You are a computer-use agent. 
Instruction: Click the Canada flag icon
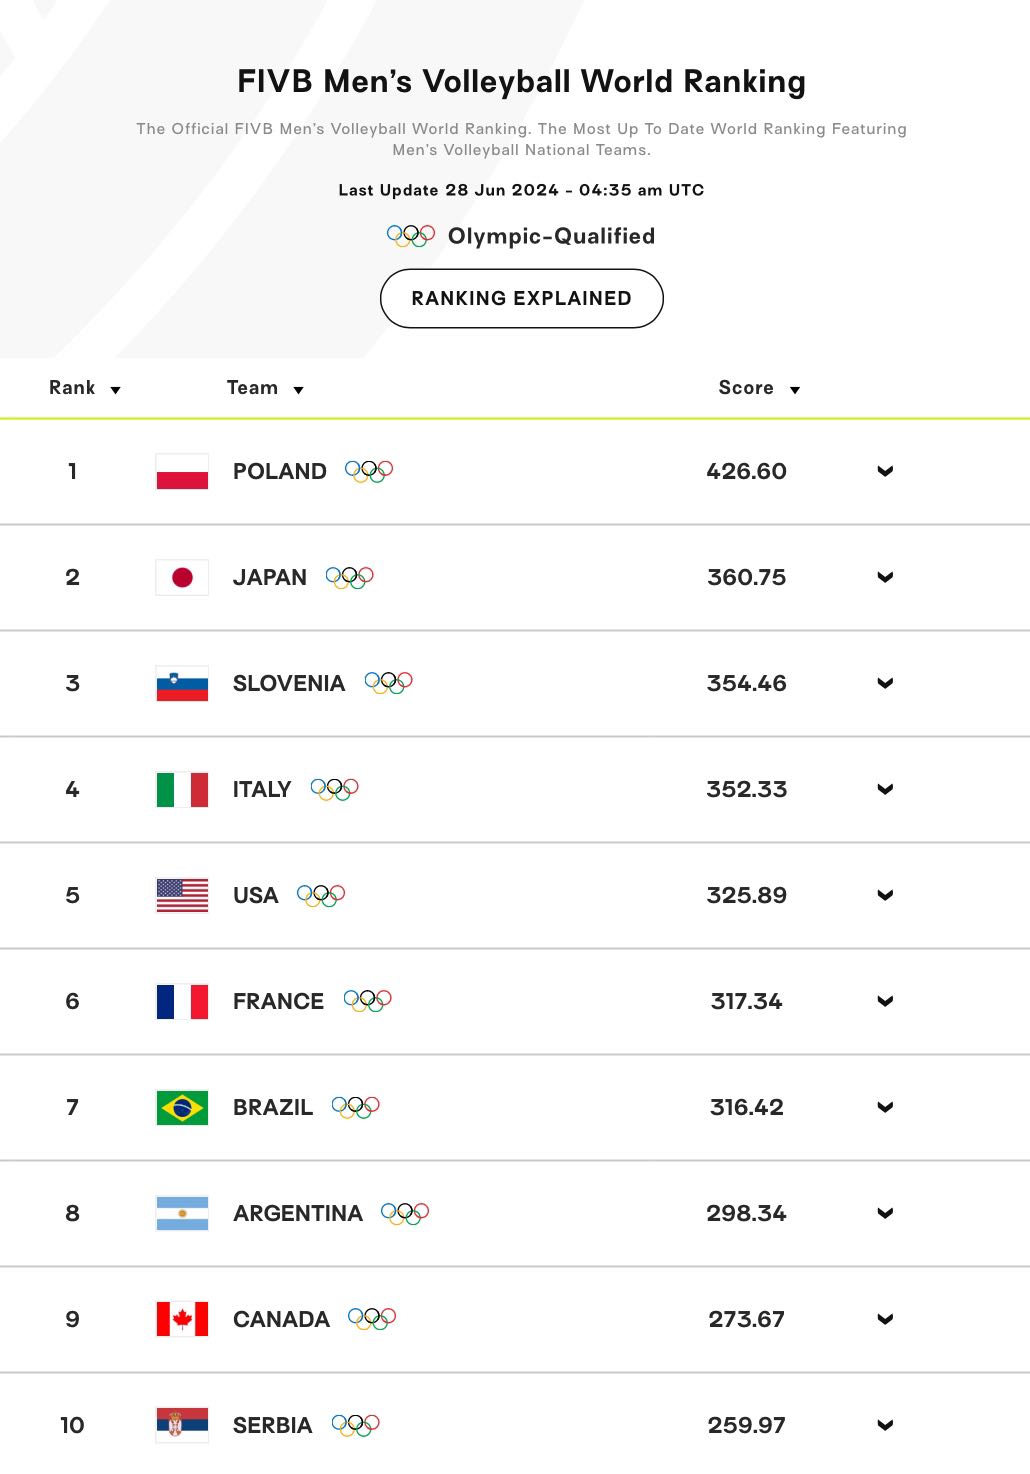coord(182,1320)
